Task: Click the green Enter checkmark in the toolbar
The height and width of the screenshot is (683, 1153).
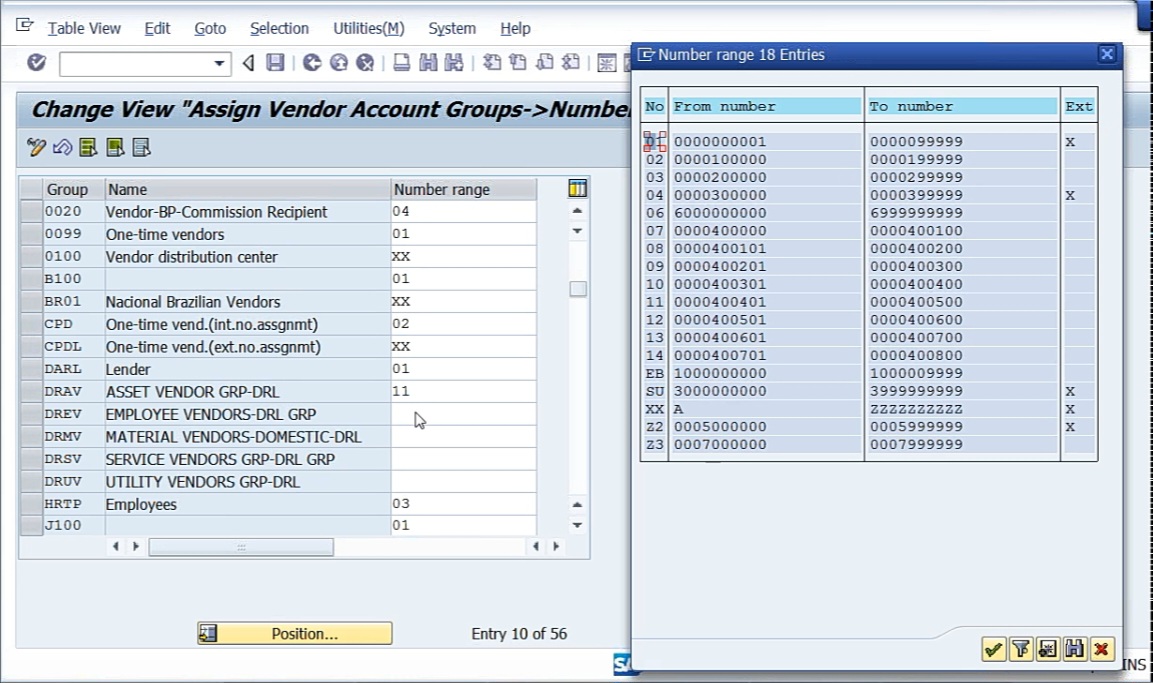Action: [x=36, y=63]
